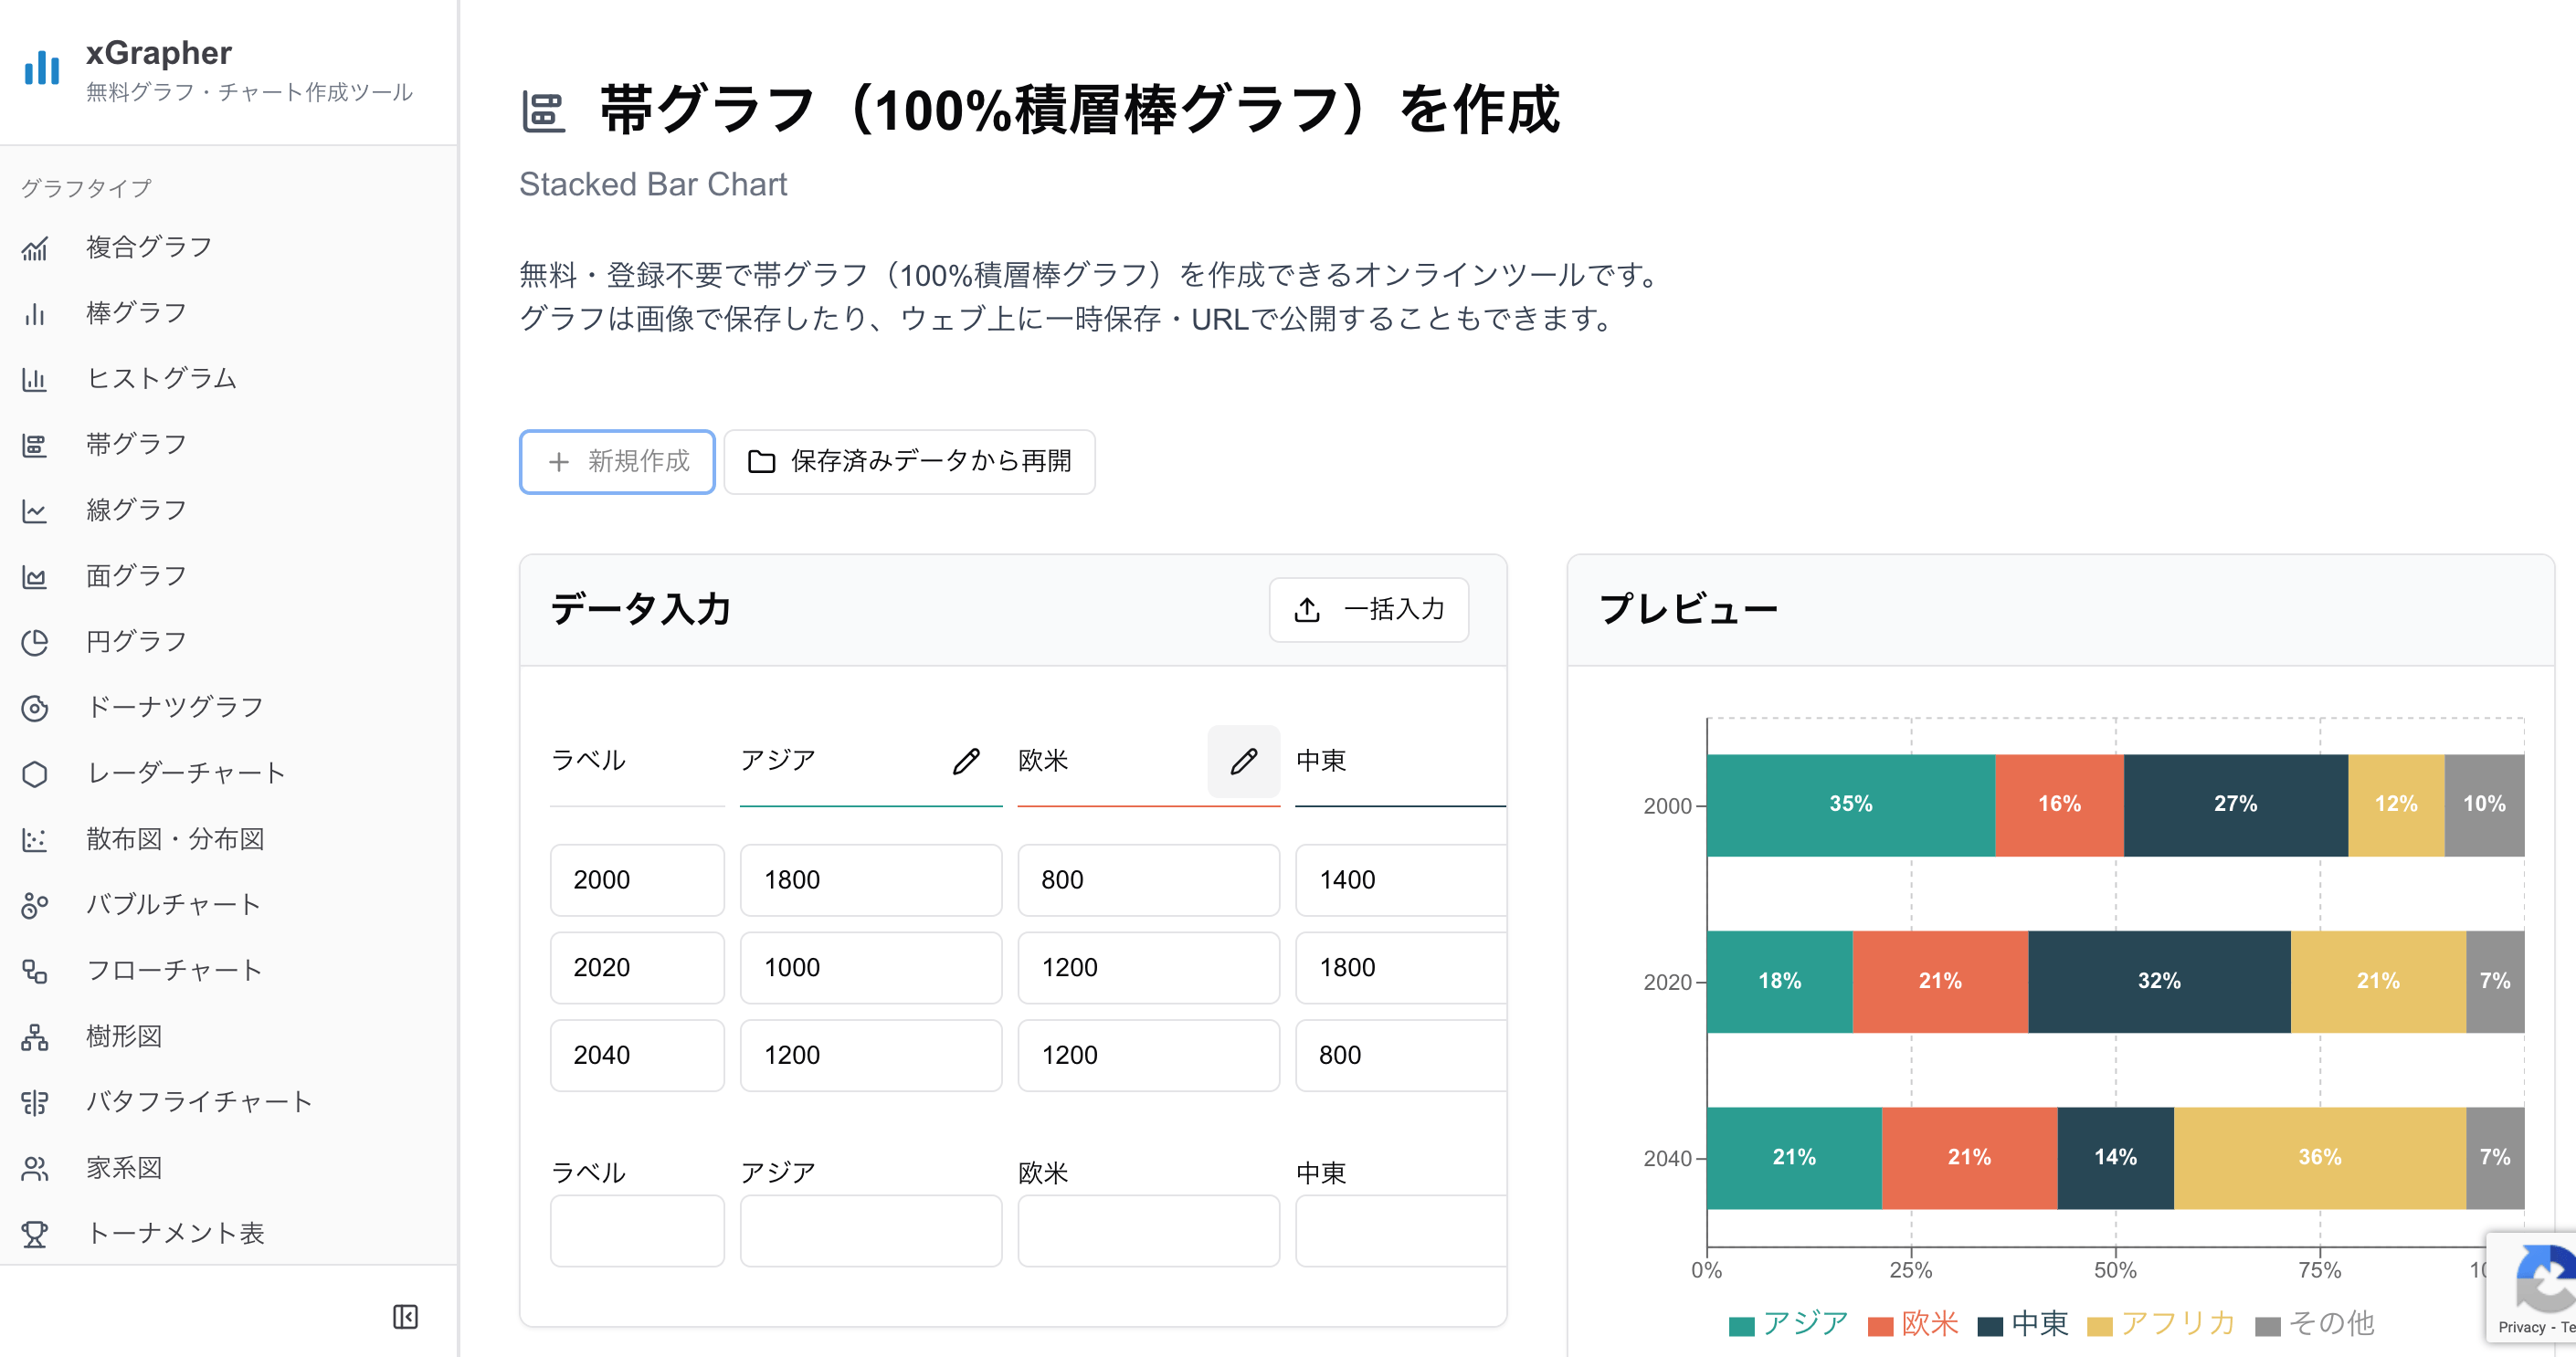Select the 円グラフ (pie chart) icon
Screen dimensions: 2576x1357
(x=36, y=641)
